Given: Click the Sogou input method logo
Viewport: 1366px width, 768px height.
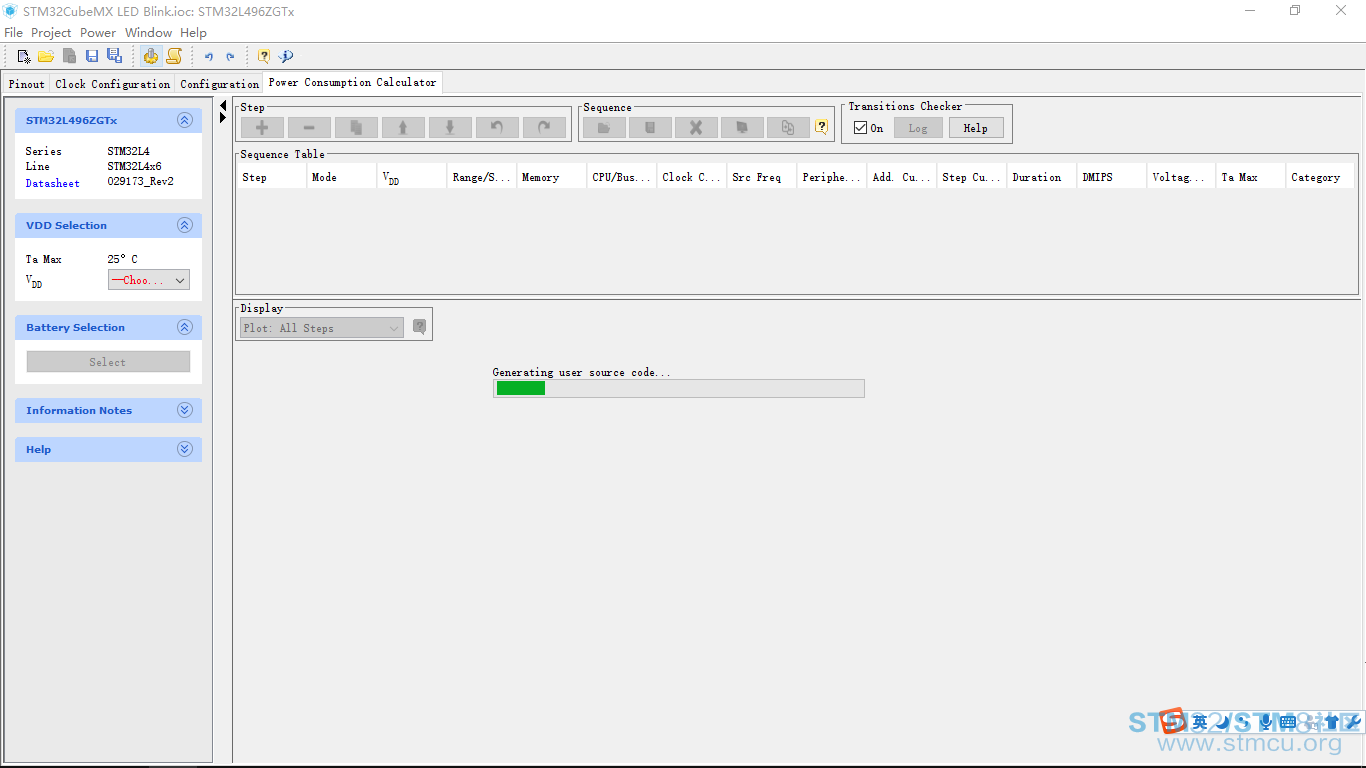Looking at the screenshot, I should (x=1174, y=720).
